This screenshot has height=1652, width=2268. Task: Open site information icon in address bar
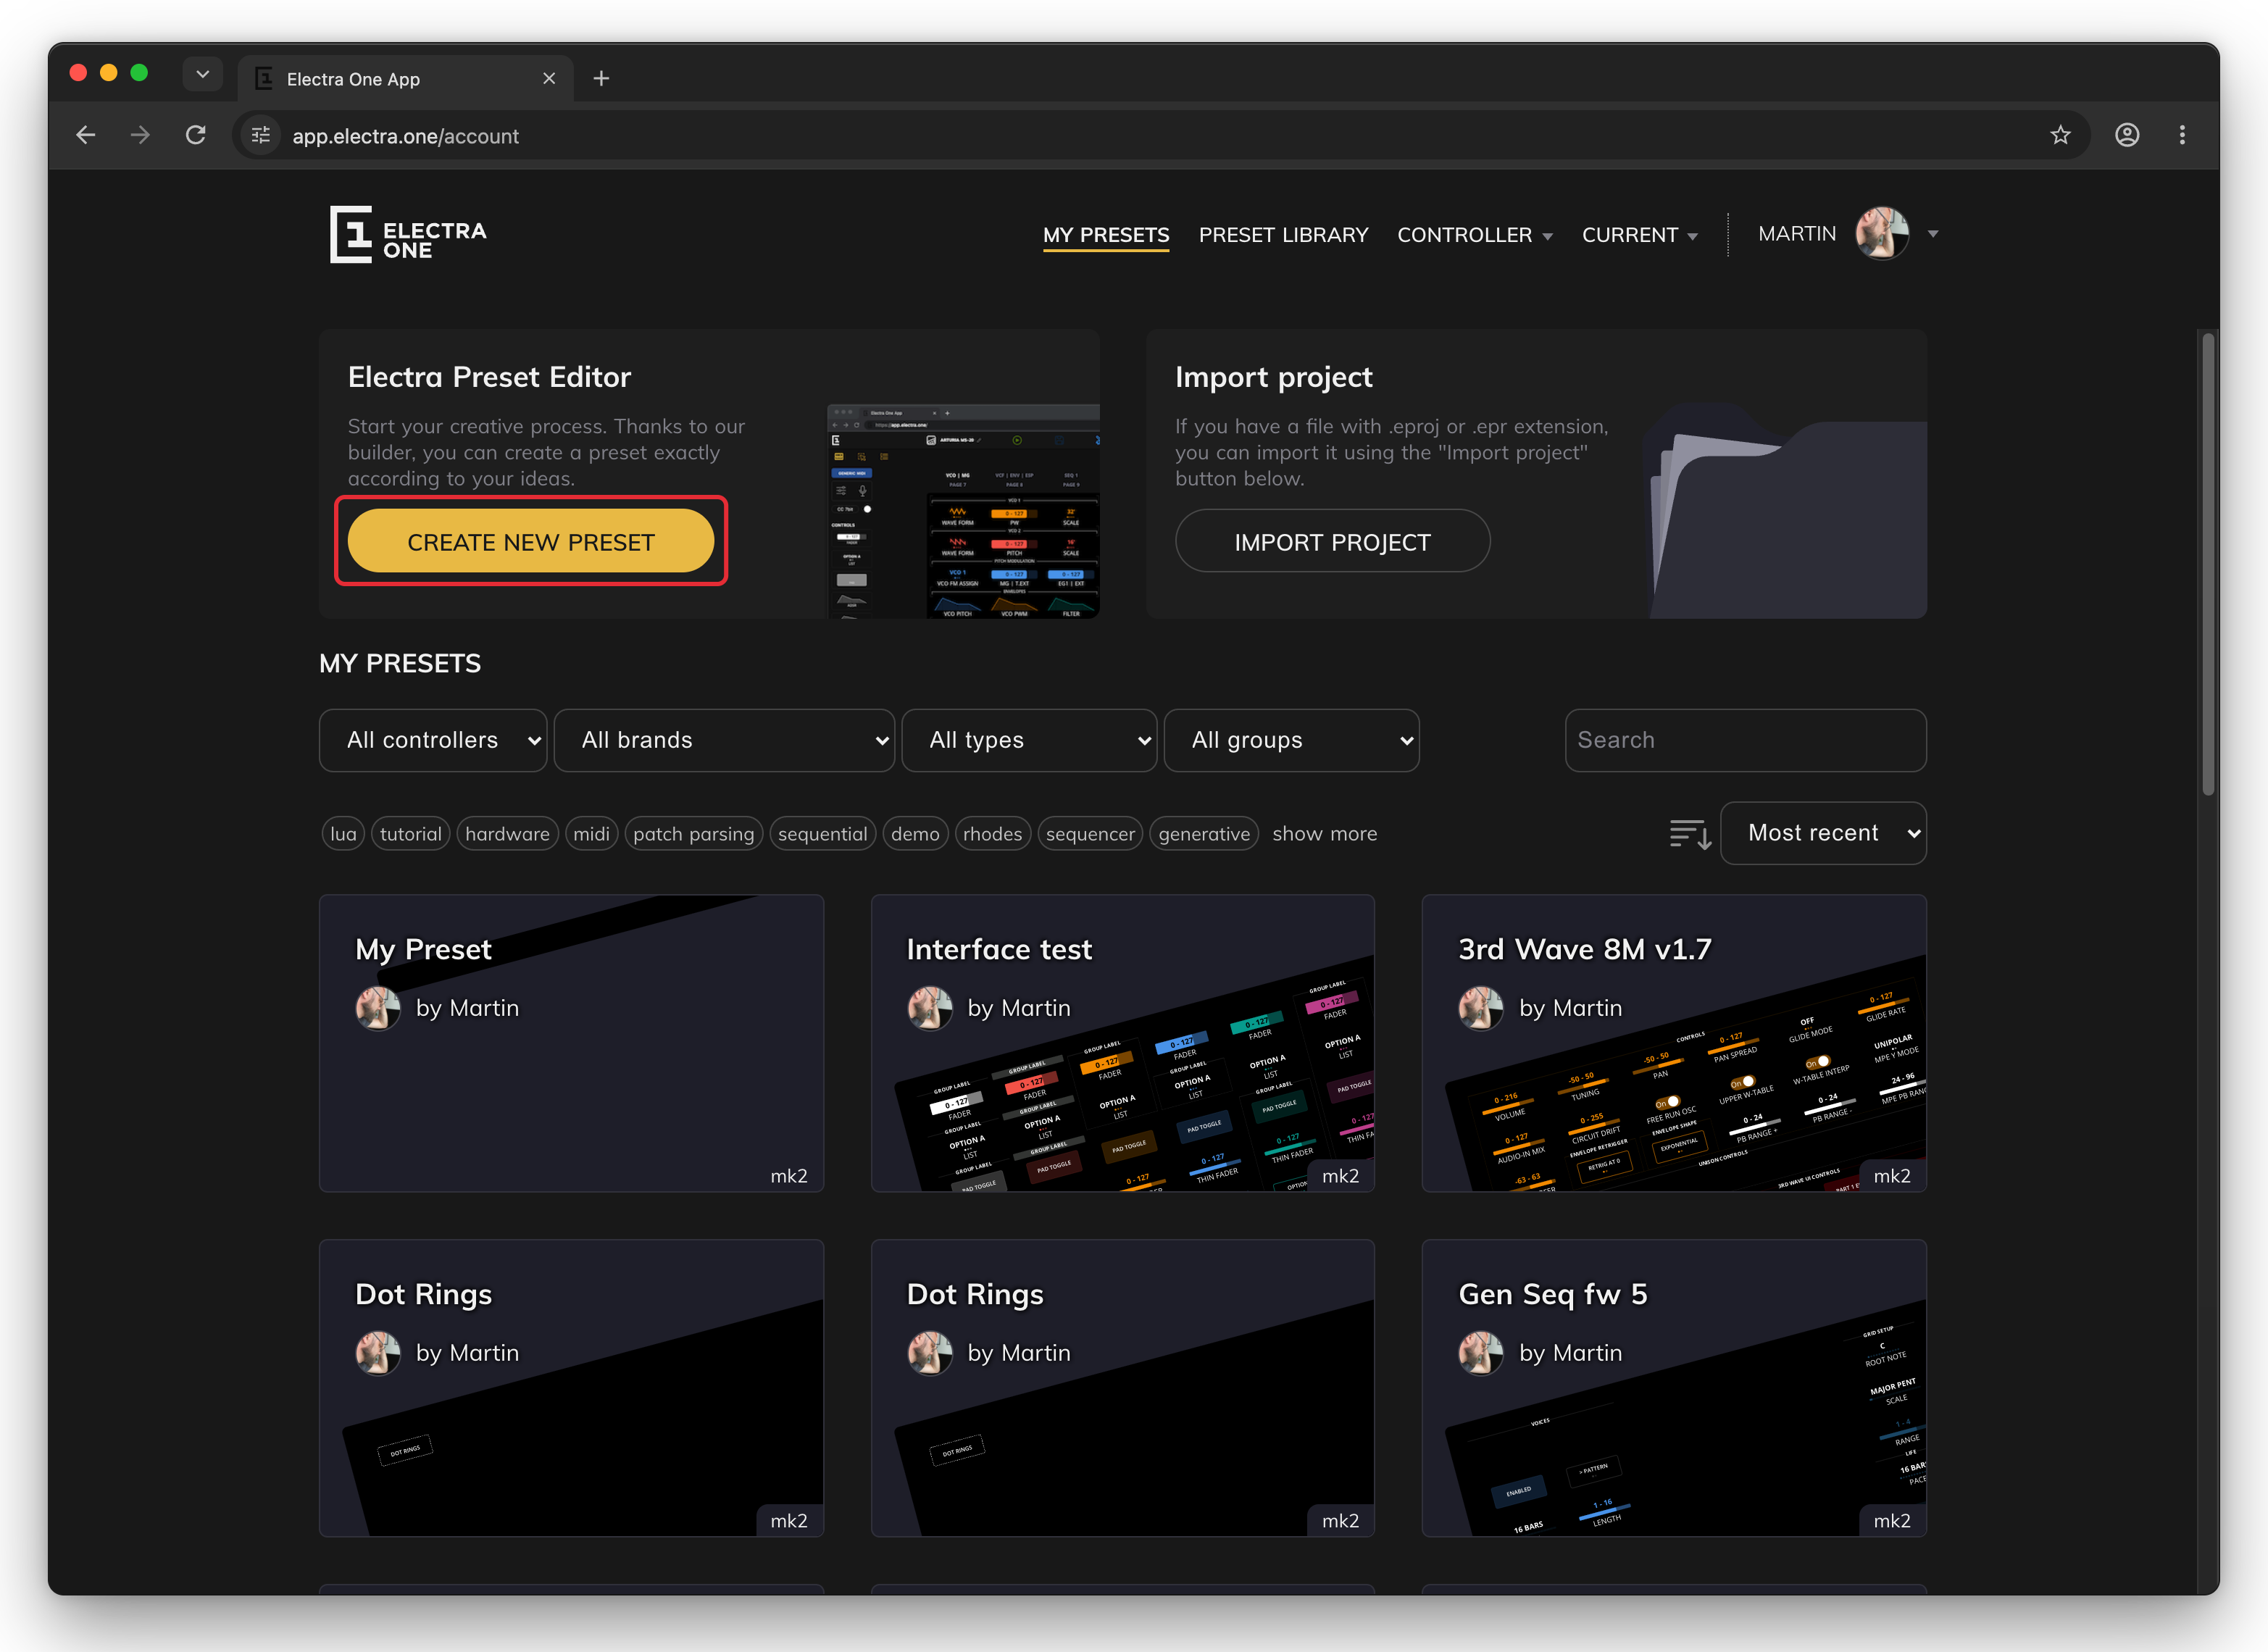(261, 135)
